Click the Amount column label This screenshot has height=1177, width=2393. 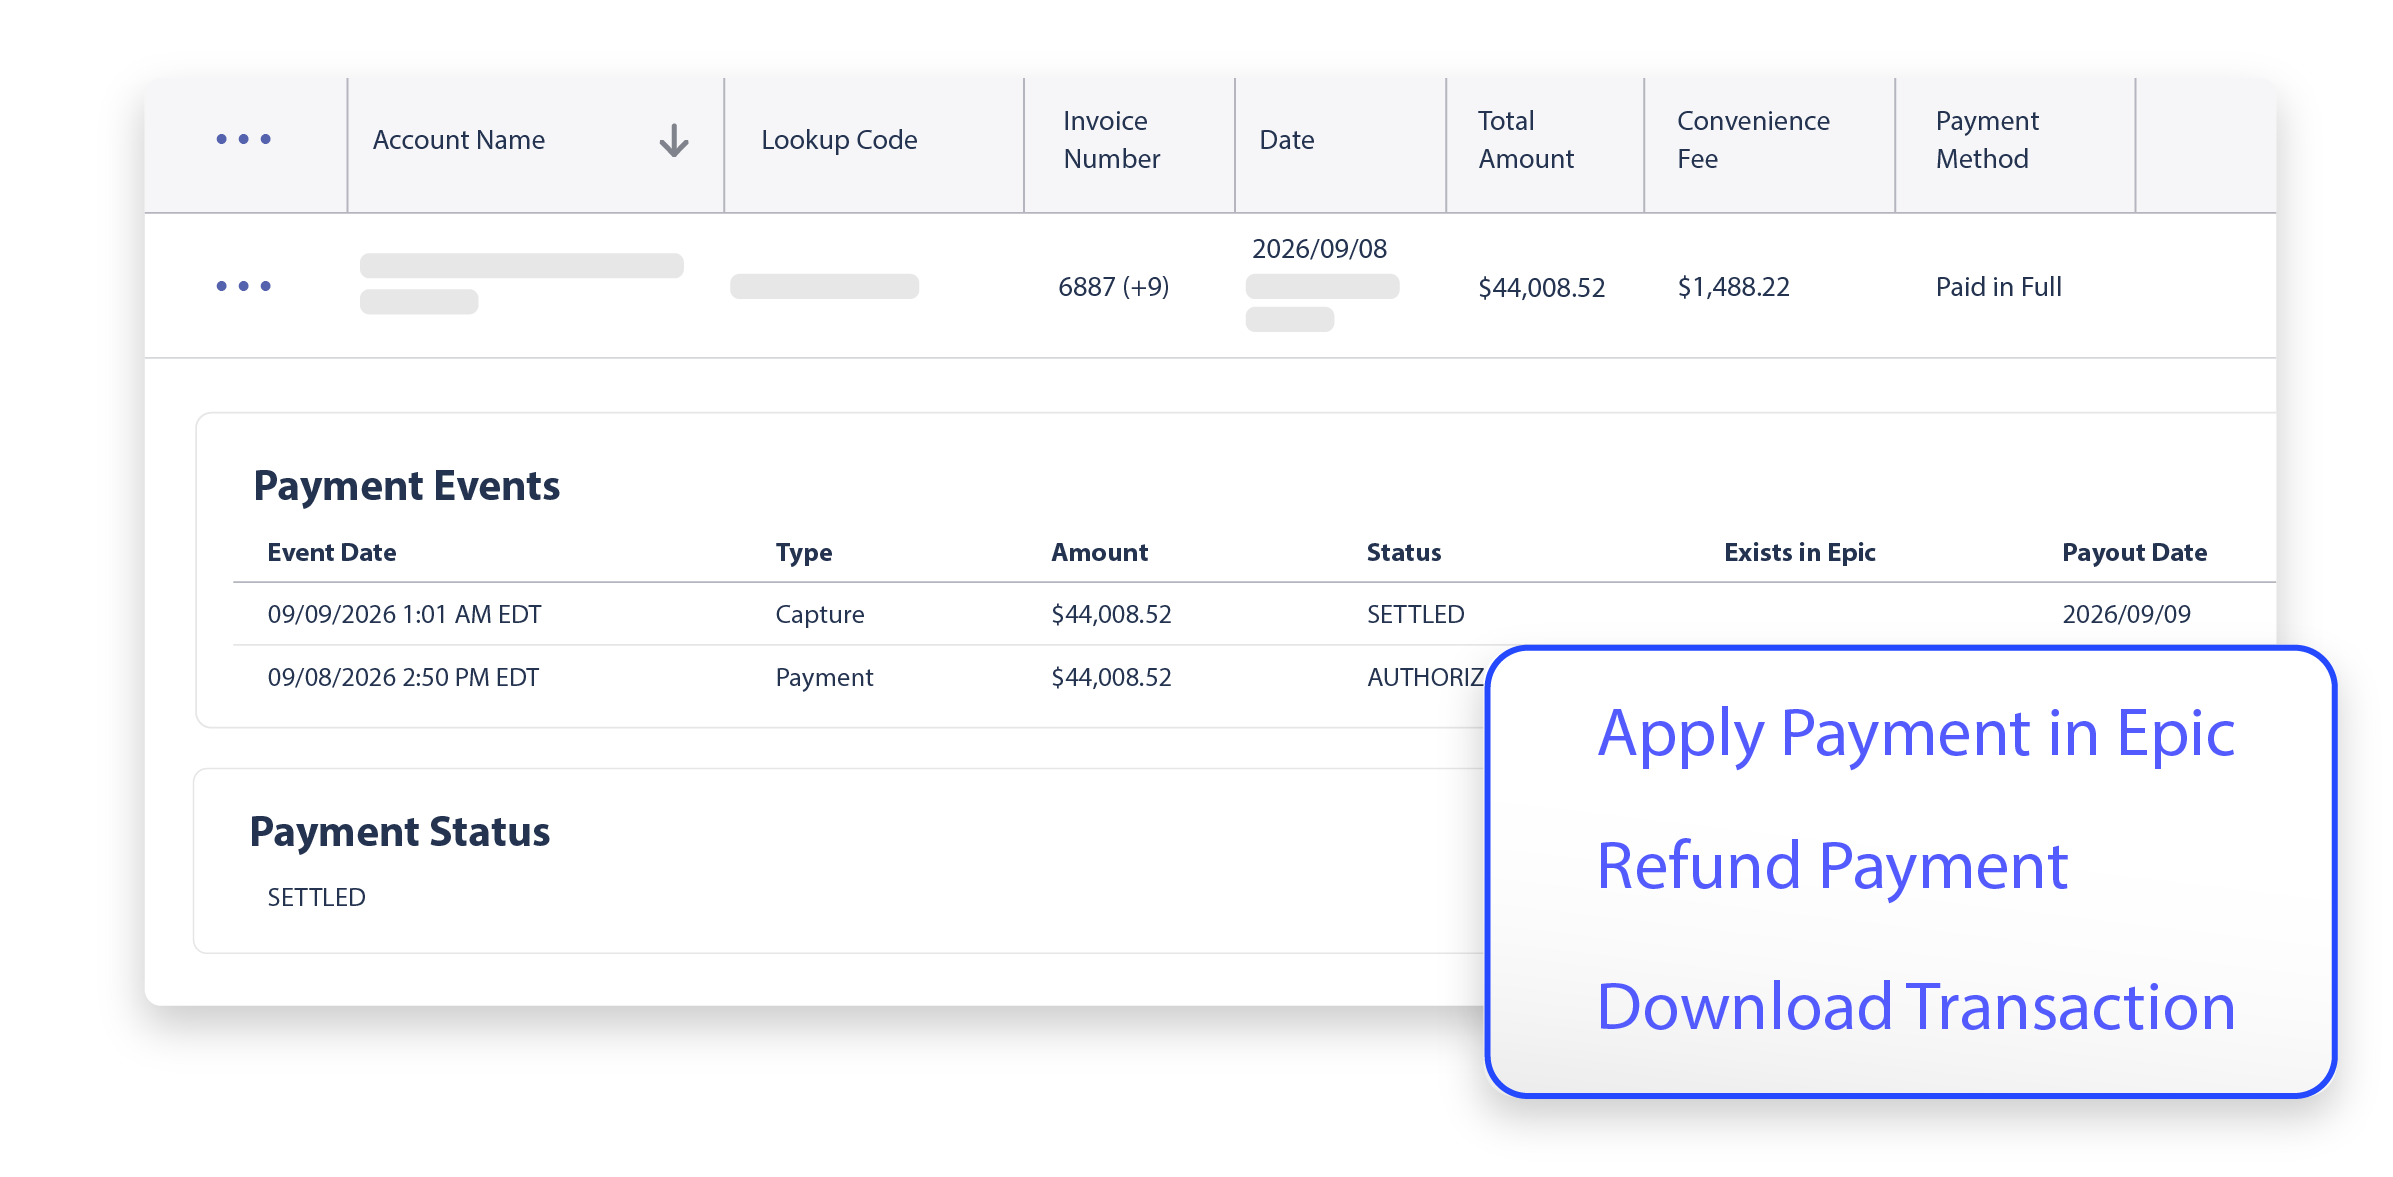[1099, 552]
